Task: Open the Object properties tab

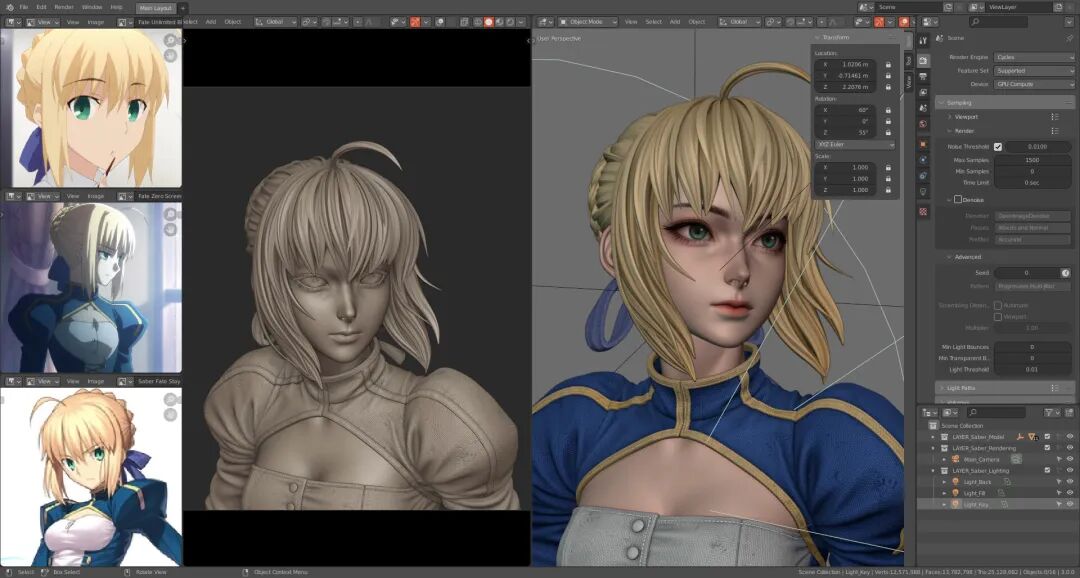Action: point(924,144)
